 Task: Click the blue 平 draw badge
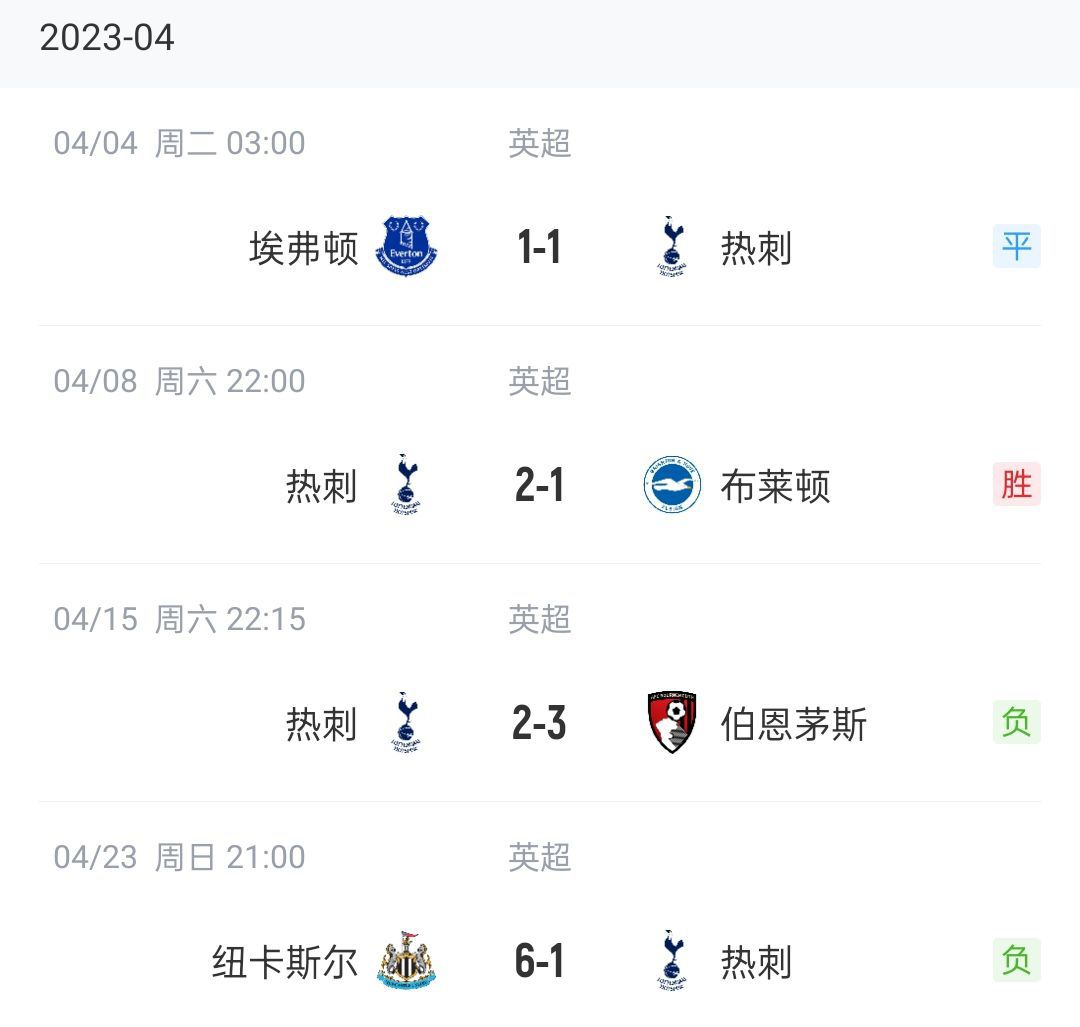click(x=1017, y=246)
